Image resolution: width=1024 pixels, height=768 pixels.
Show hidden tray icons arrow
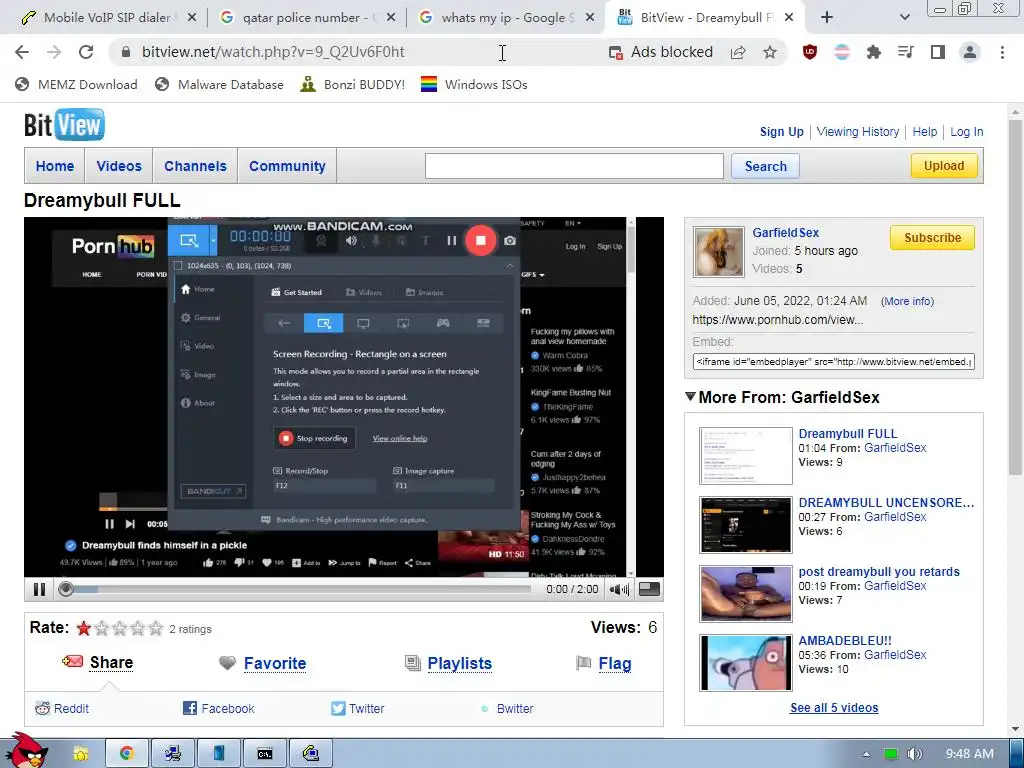click(866, 754)
